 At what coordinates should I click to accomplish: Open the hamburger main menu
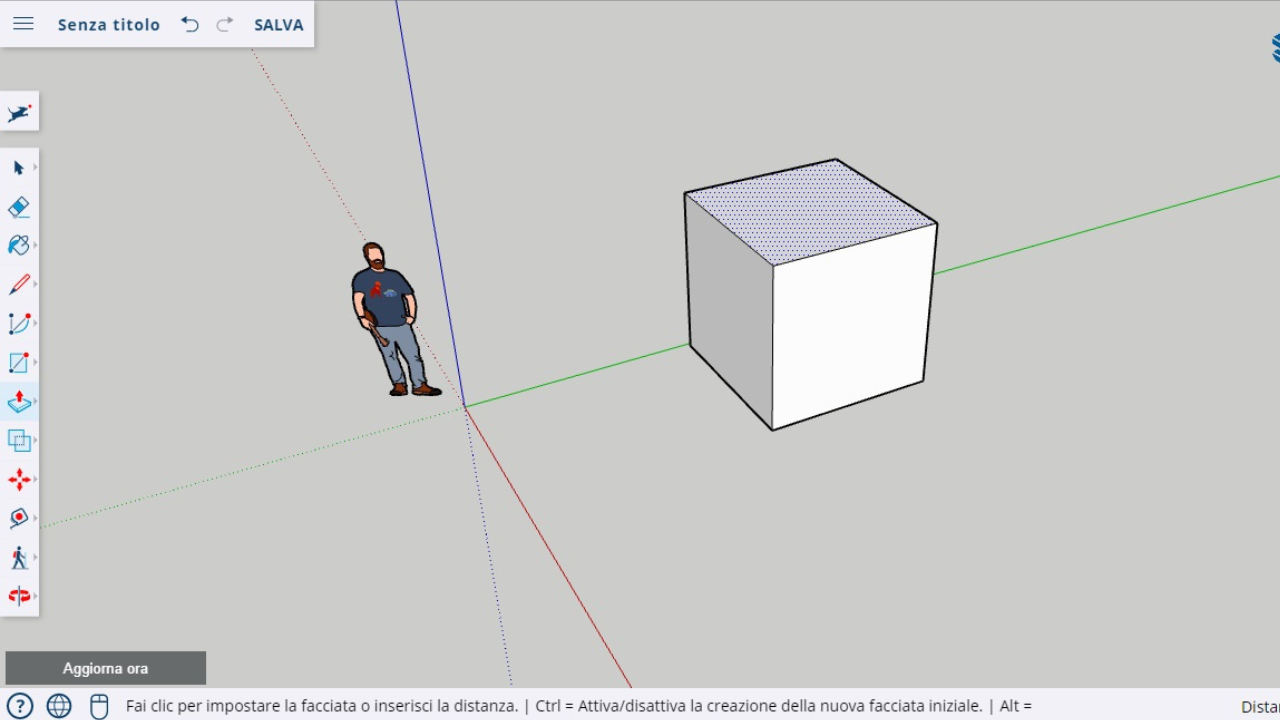(x=23, y=24)
